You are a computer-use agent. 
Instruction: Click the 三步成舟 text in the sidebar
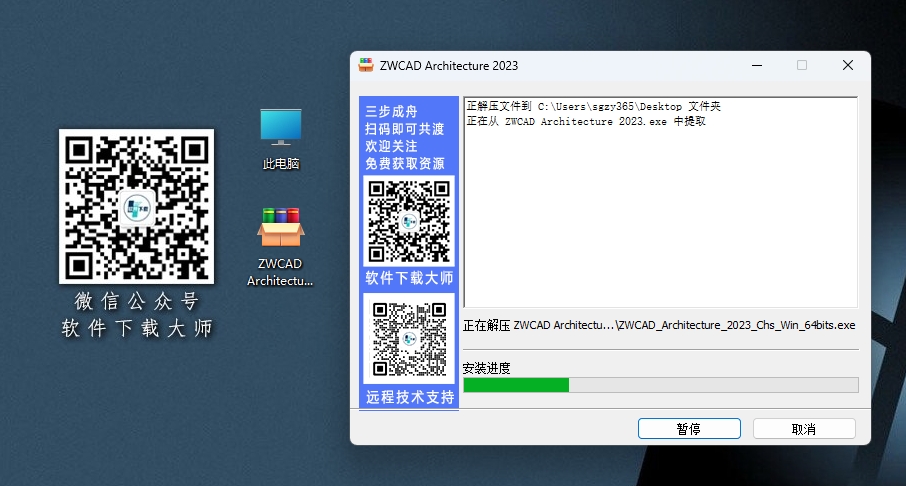coord(391,112)
